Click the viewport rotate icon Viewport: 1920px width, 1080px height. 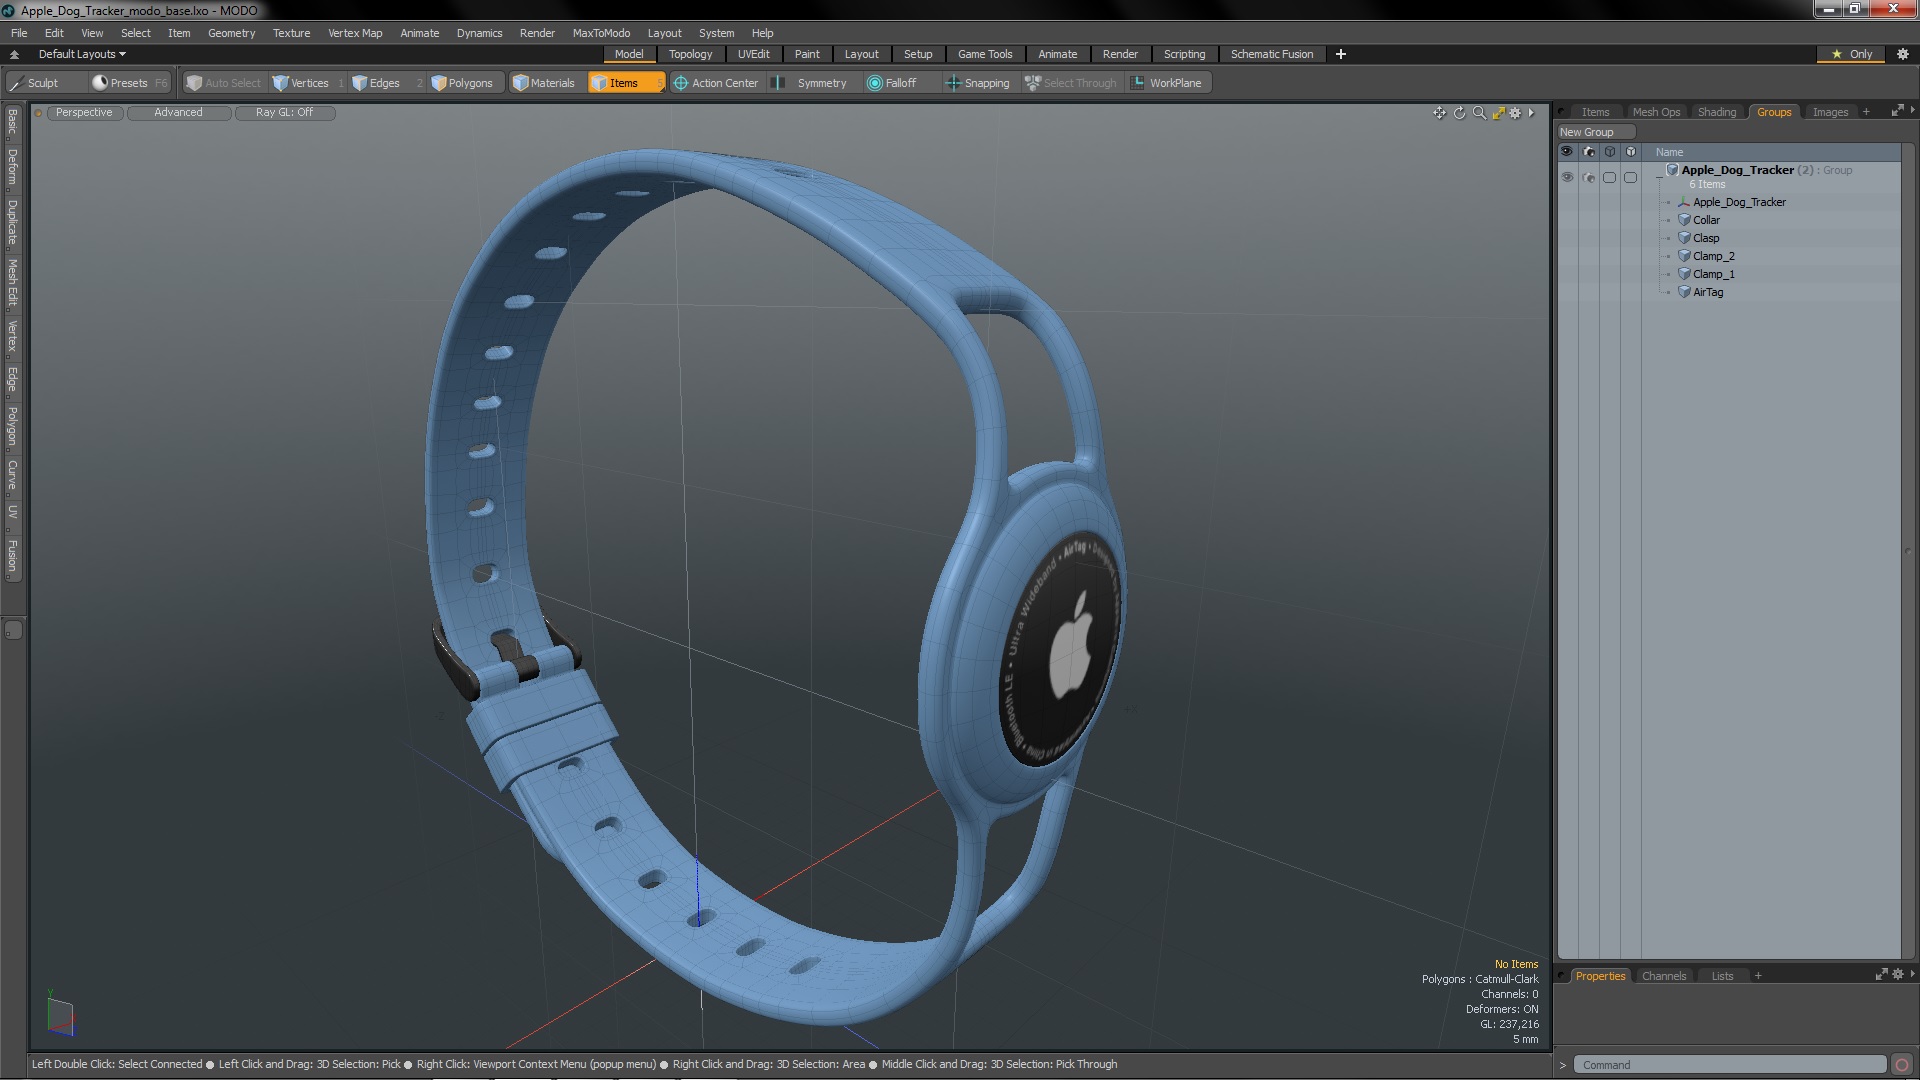click(1459, 113)
